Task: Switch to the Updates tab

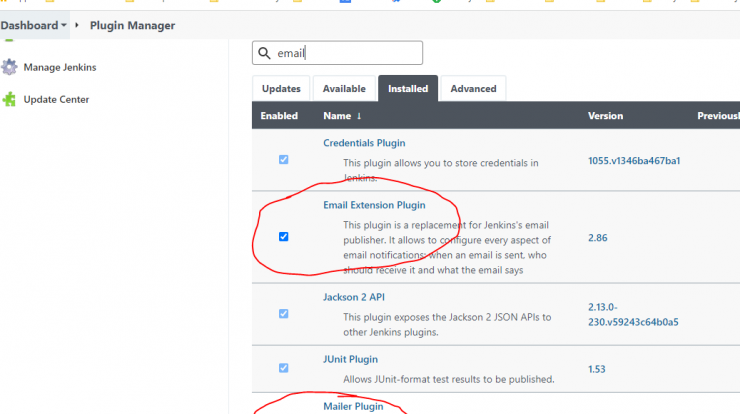Action: (281, 88)
